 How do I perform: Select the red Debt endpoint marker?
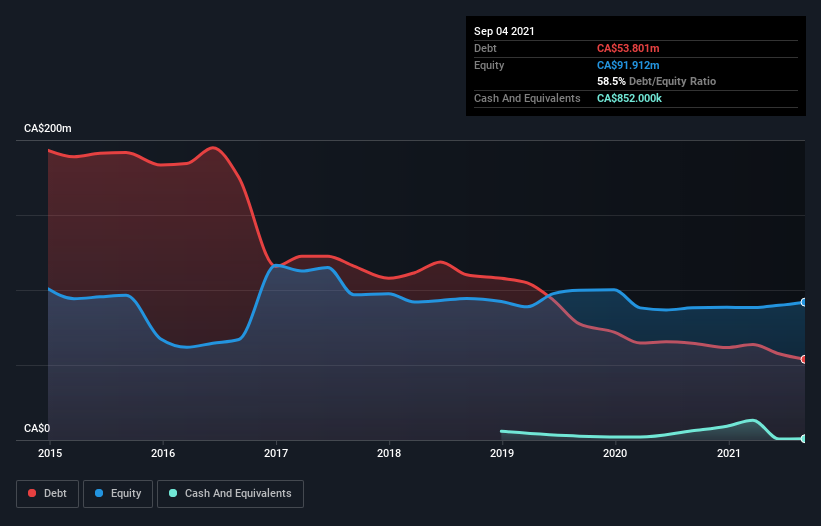[x=804, y=360]
